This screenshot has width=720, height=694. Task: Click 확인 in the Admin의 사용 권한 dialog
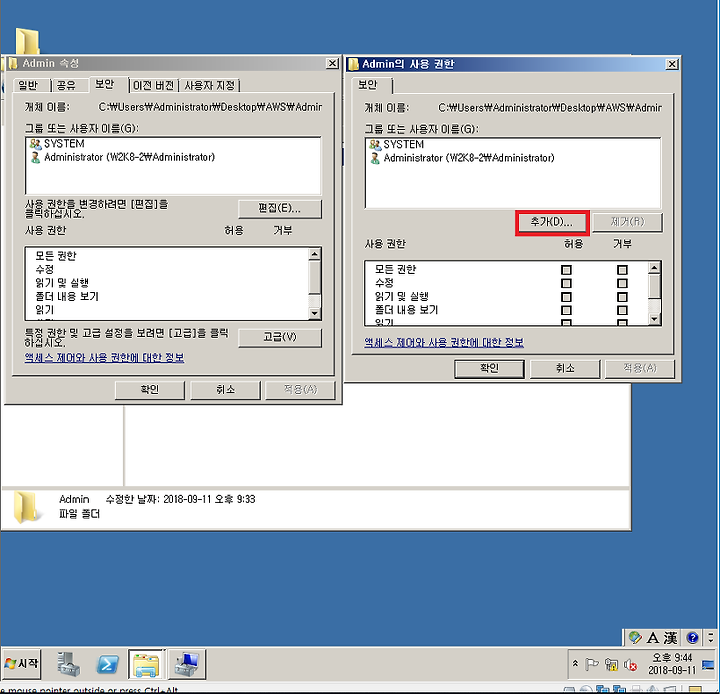(x=489, y=368)
